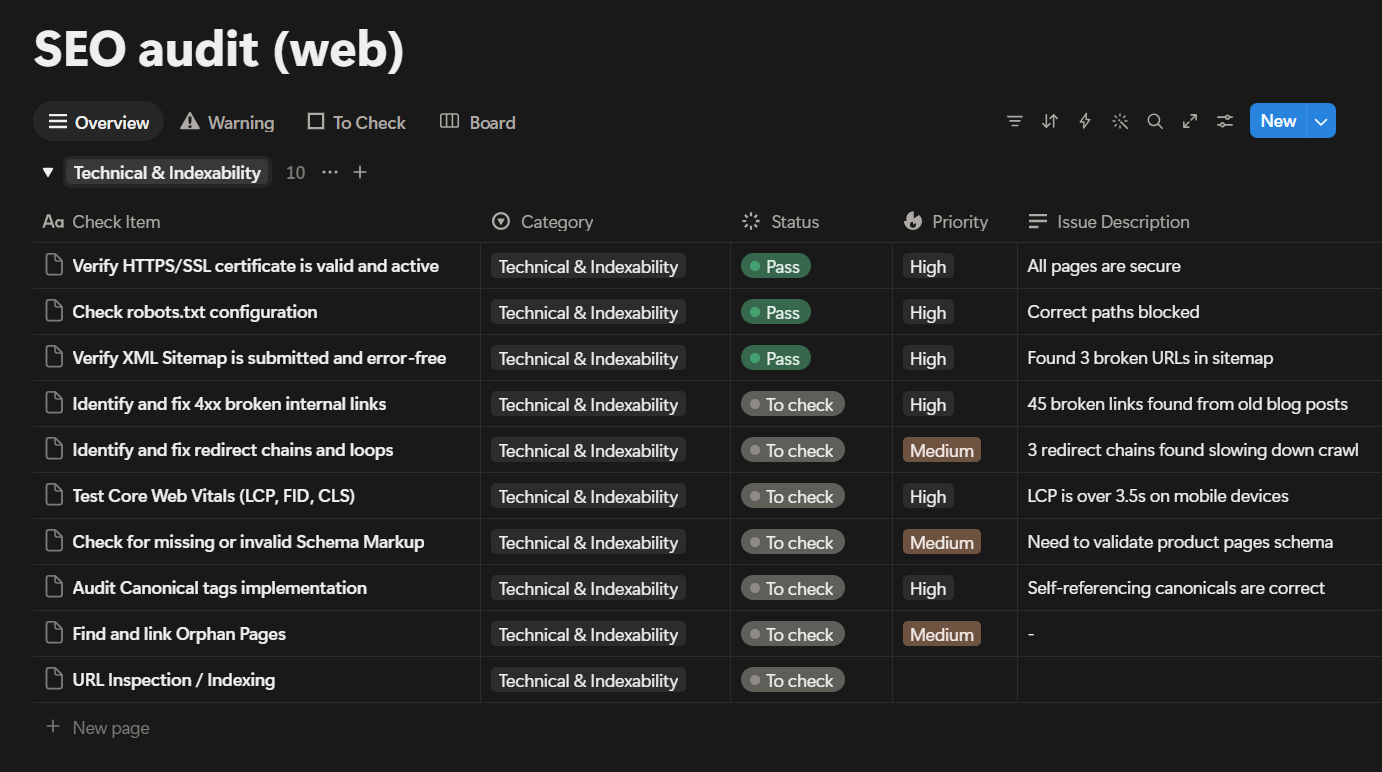Open the To Check view tab
This screenshot has width=1382, height=772.
pyautogui.click(x=357, y=122)
